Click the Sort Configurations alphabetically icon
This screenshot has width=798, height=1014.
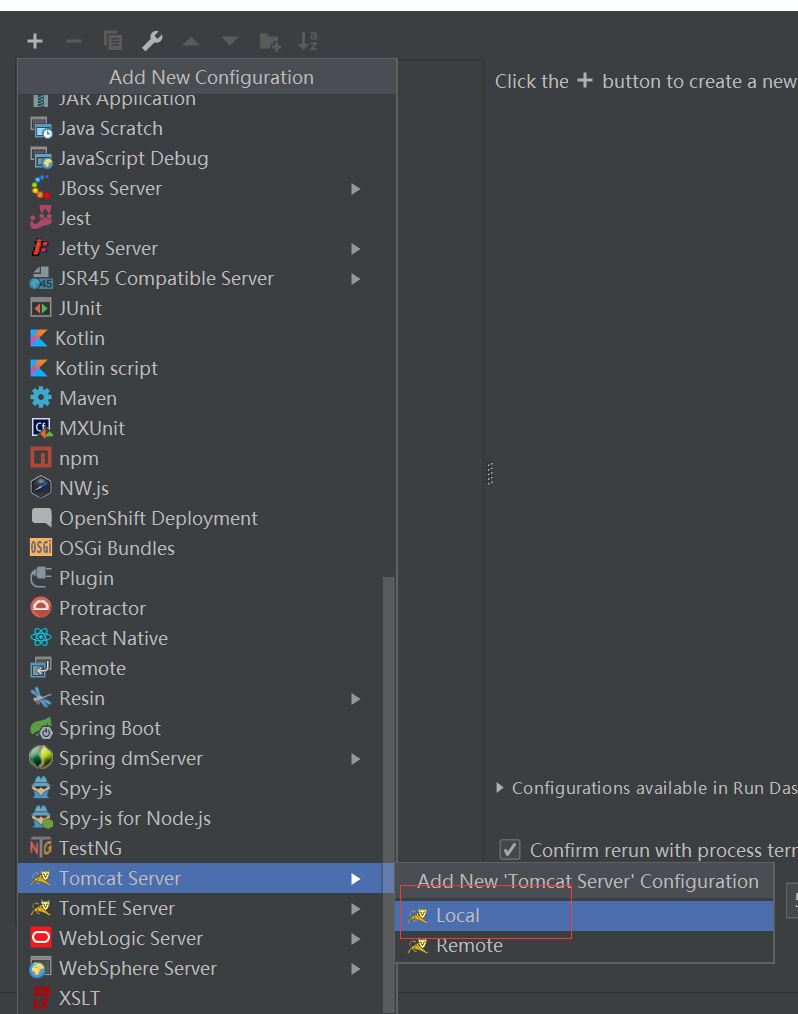pos(308,41)
